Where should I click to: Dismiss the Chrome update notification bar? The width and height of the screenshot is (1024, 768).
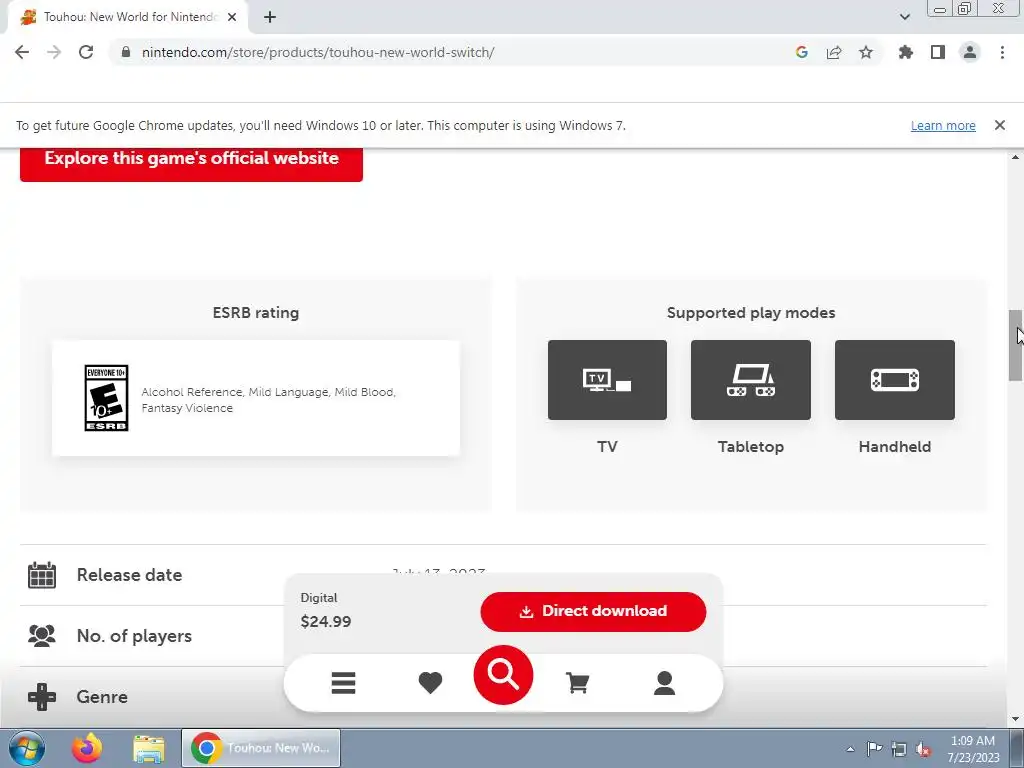click(1000, 125)
